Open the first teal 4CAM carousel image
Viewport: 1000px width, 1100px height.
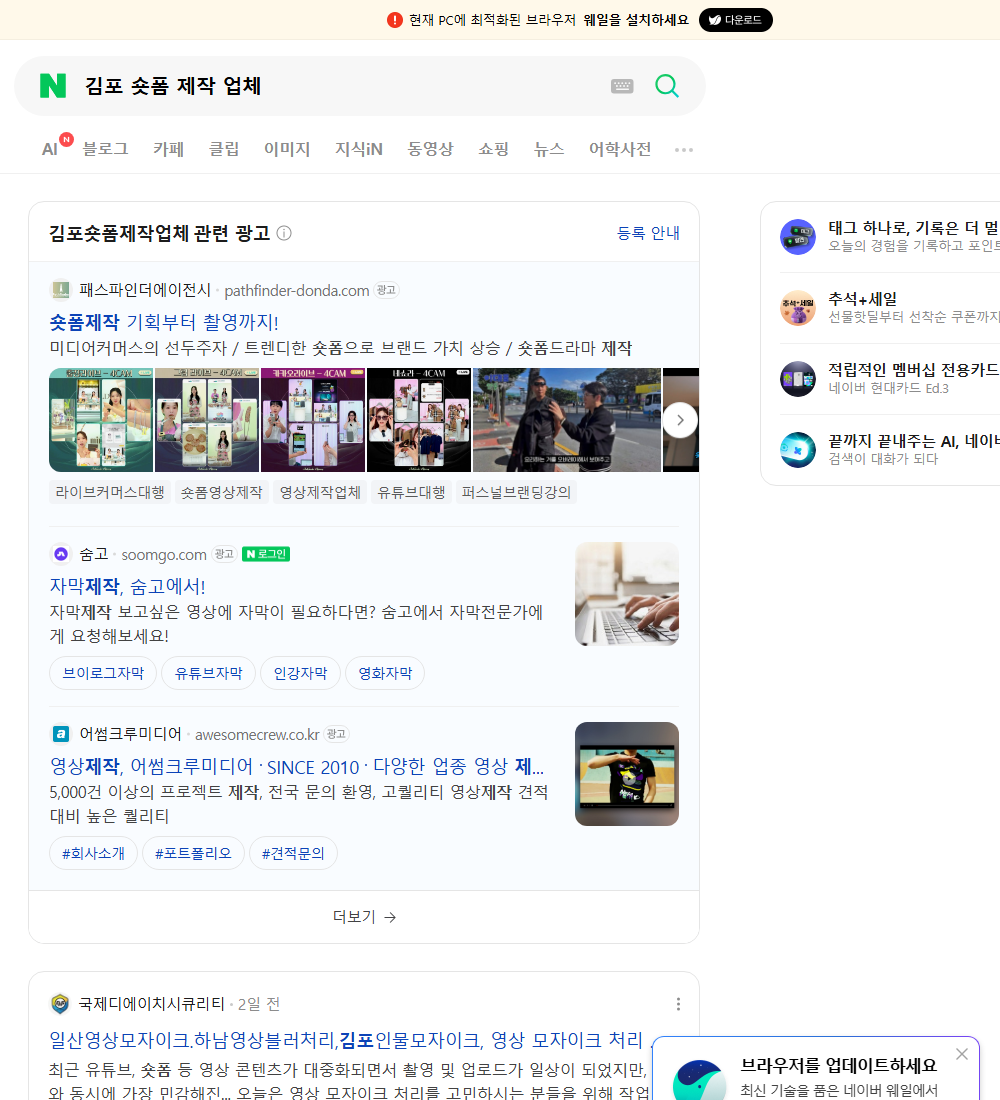pos(101,420)
